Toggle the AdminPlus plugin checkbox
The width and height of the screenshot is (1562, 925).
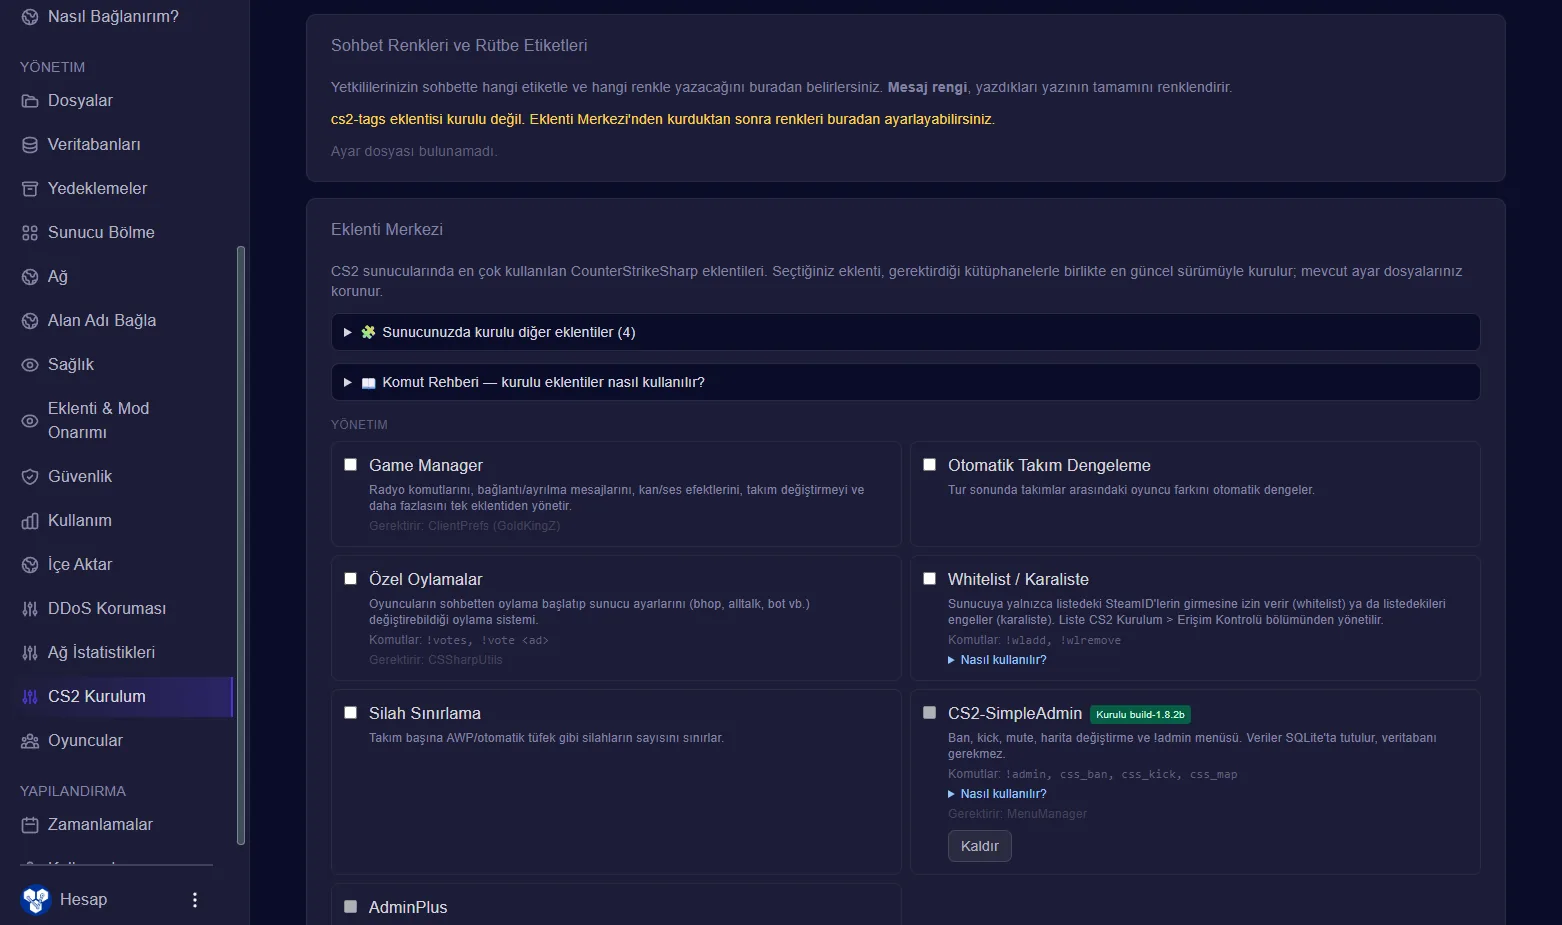(350, 907)
